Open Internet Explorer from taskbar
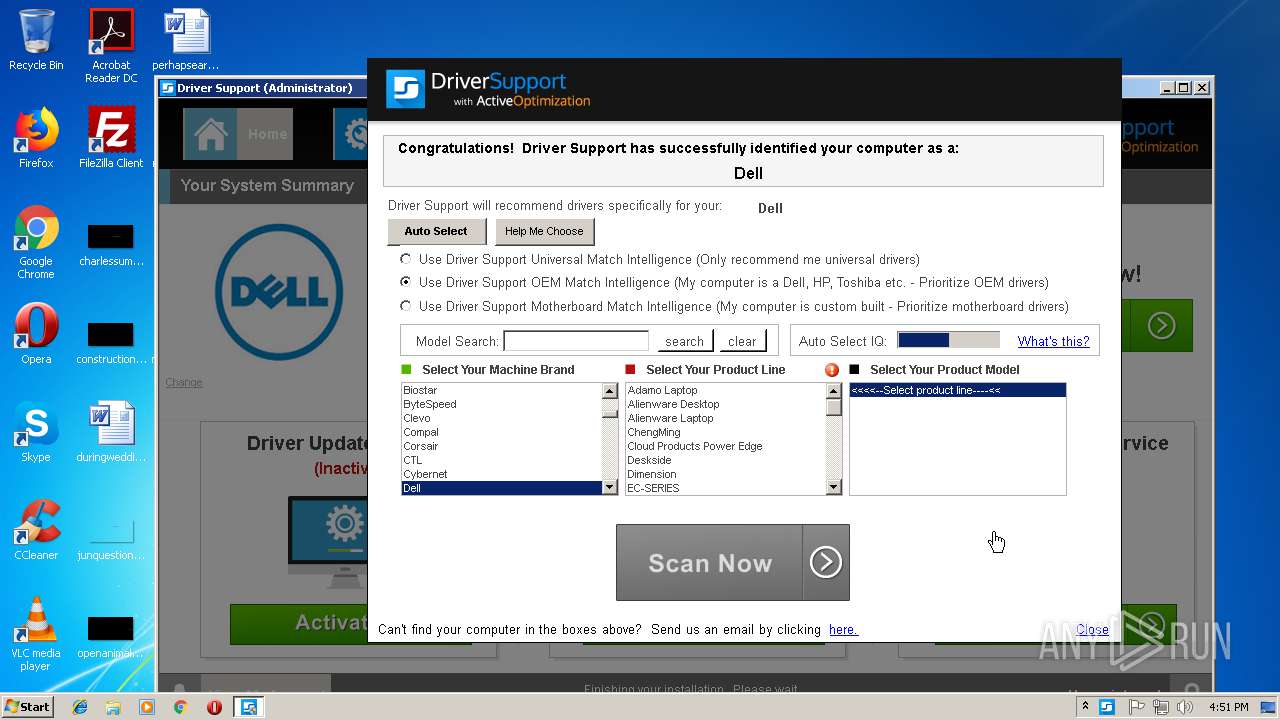The width and height of the screenshot is (1280, 720). (80, 707)
